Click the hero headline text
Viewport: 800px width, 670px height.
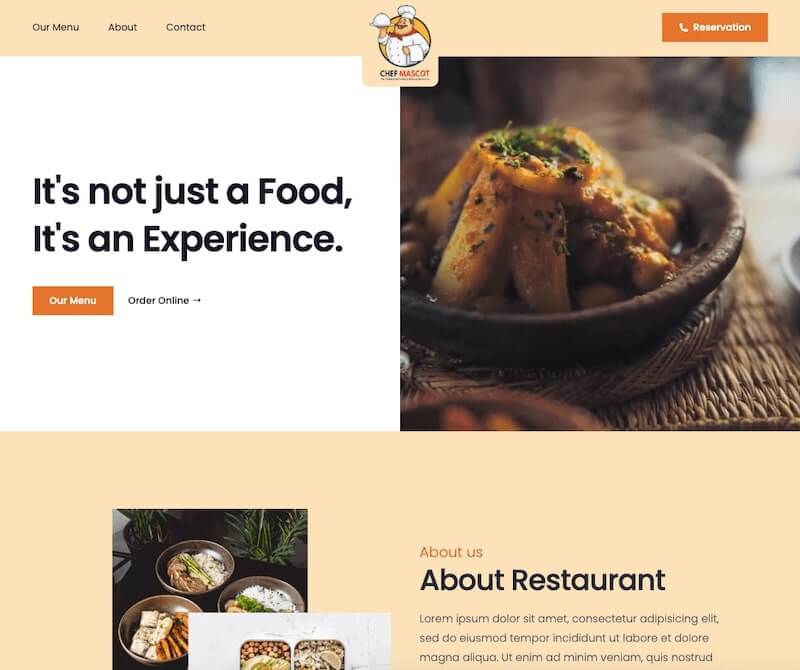(192, 215)
